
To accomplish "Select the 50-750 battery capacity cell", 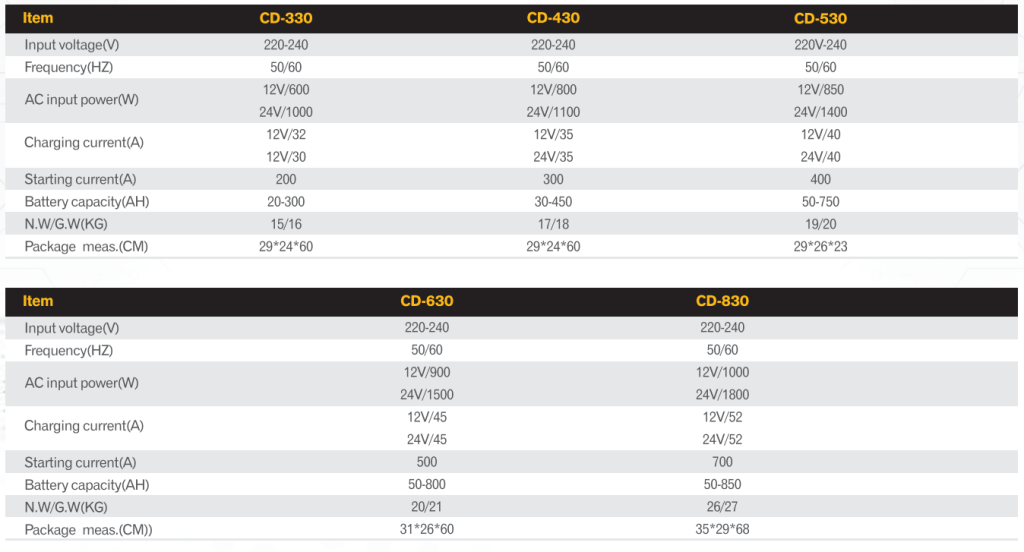I will (x=820, y=202).
